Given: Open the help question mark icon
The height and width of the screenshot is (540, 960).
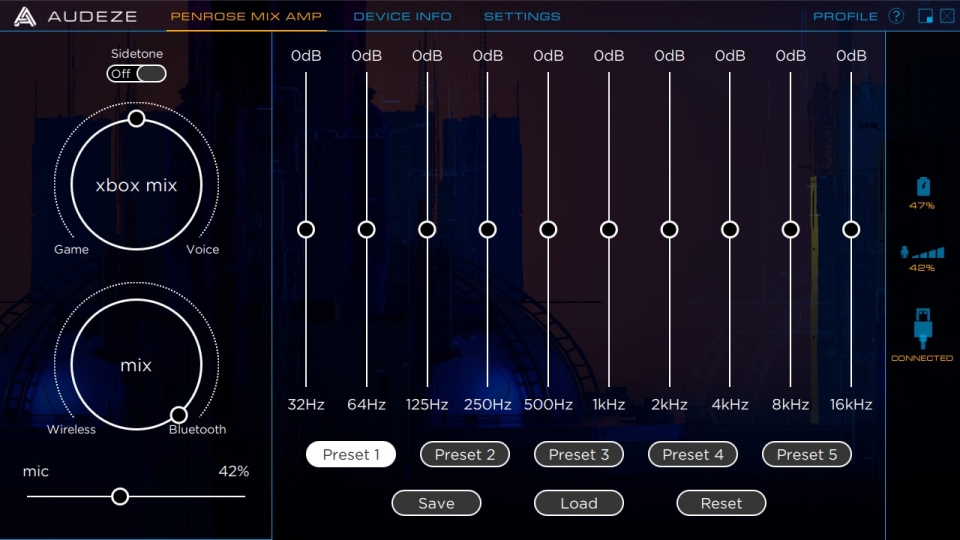Looking at the screenshot, I should pos(896,16).
